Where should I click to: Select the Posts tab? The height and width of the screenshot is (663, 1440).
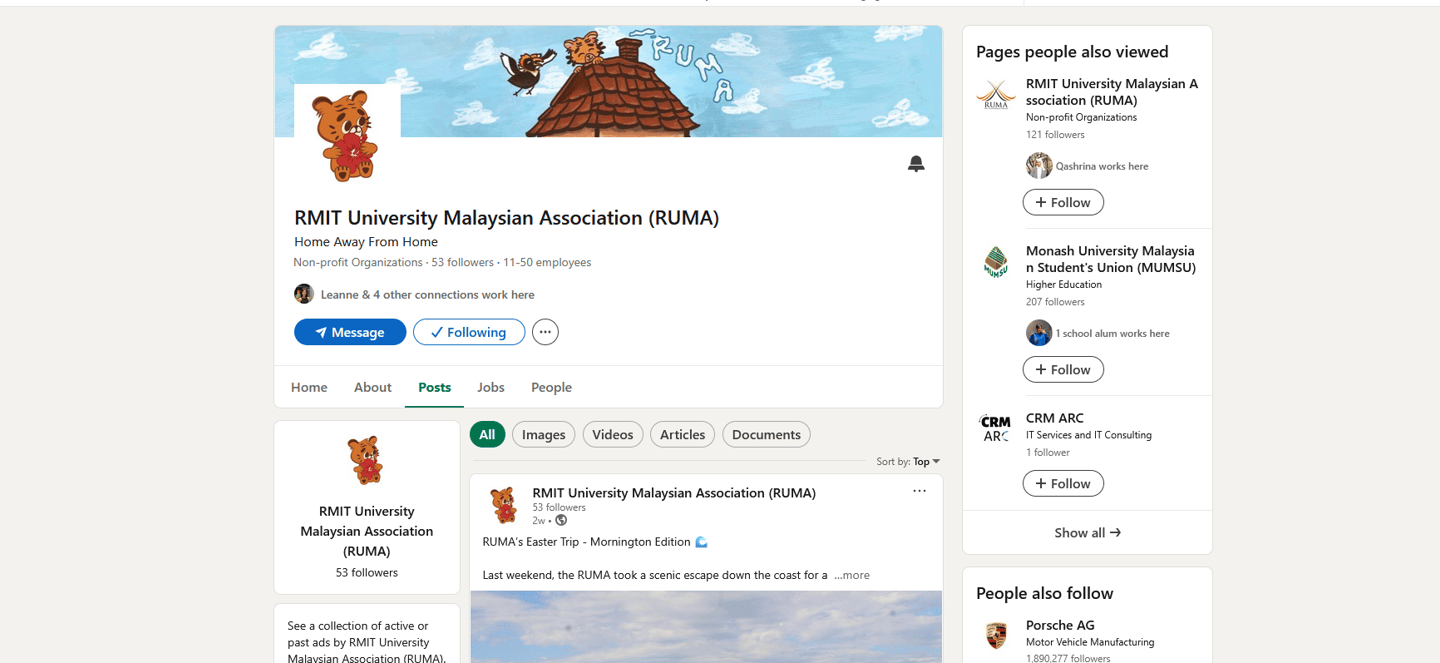[x=434, y=387]
